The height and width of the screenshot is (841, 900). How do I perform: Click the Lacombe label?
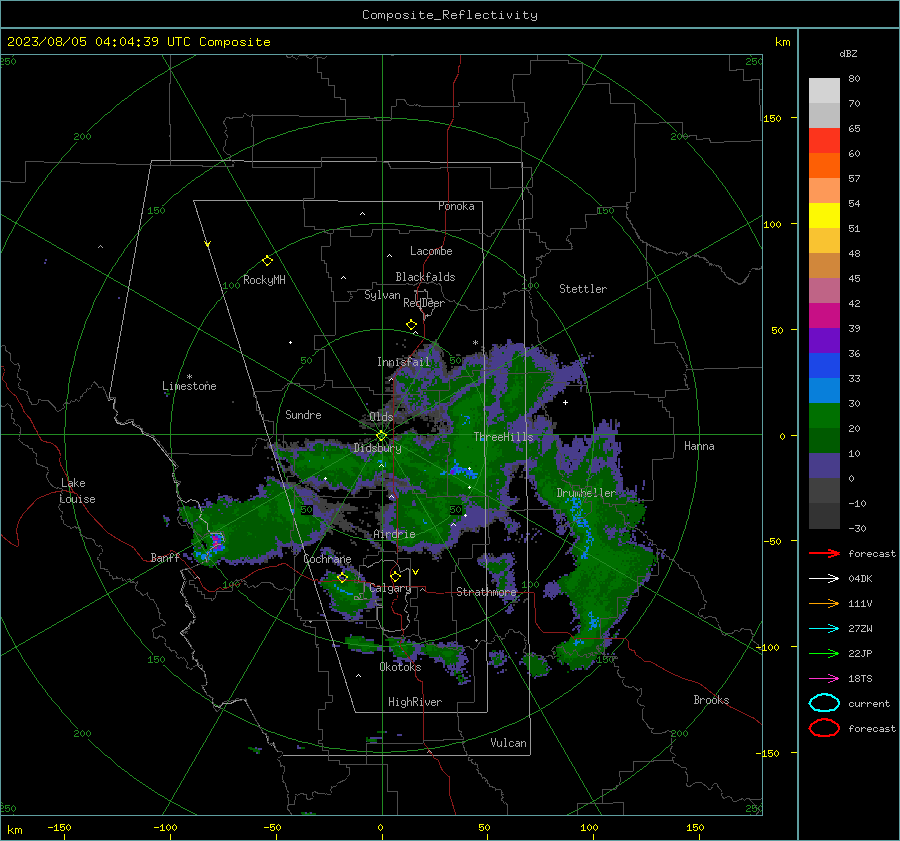click(431, 251)
